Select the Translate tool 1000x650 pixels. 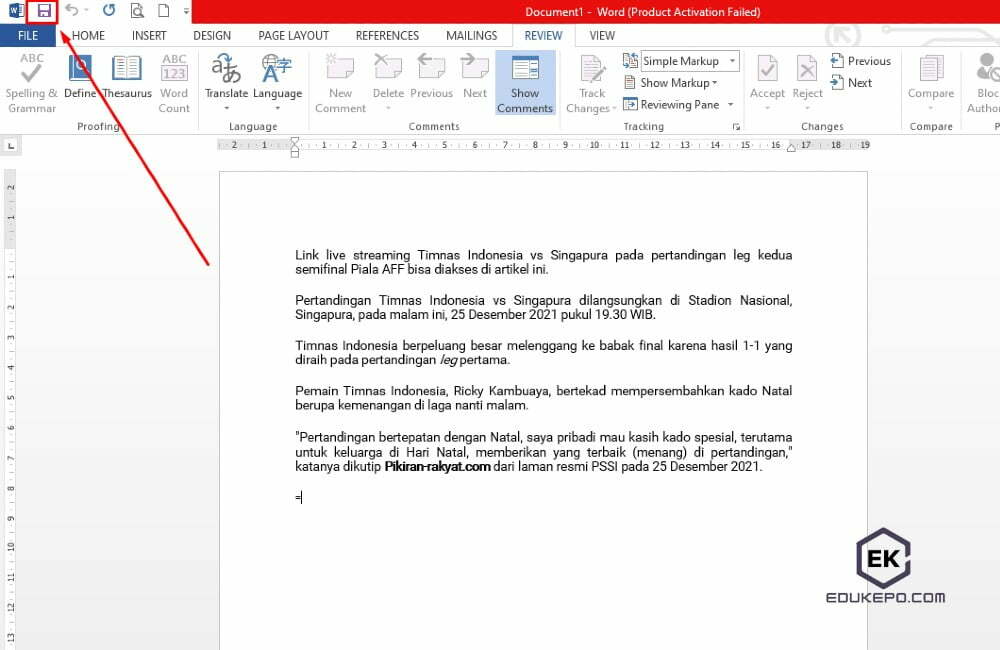(226, 80)
